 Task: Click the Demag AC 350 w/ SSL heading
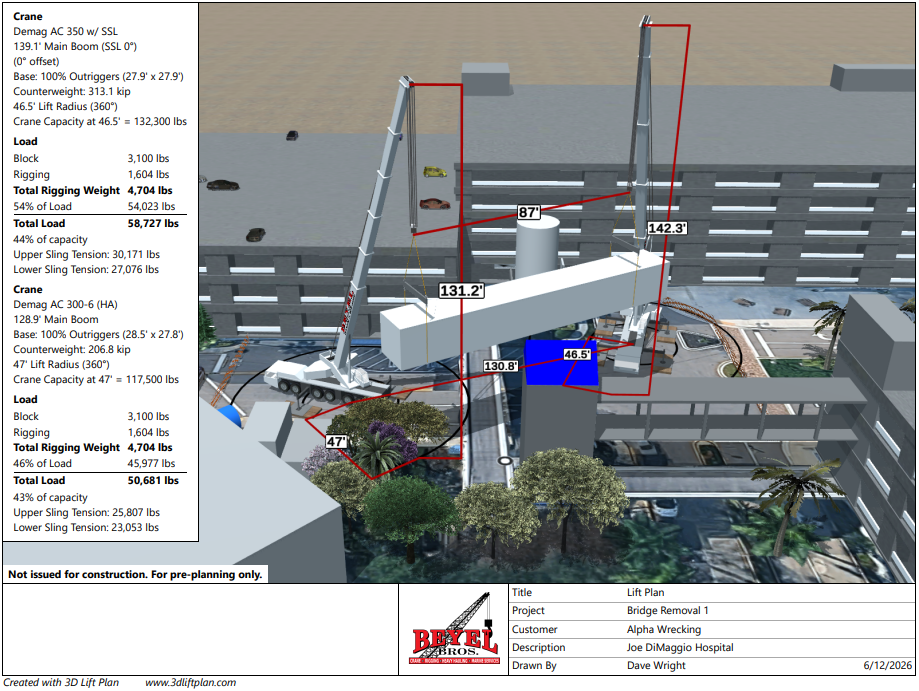[x=66, y=31]
